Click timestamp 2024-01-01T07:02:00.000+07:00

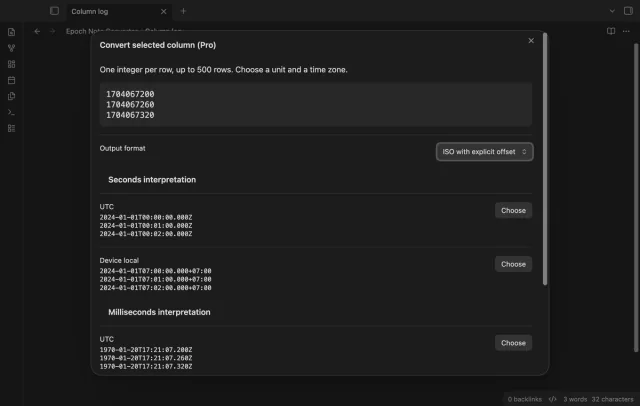coord(156,288)
